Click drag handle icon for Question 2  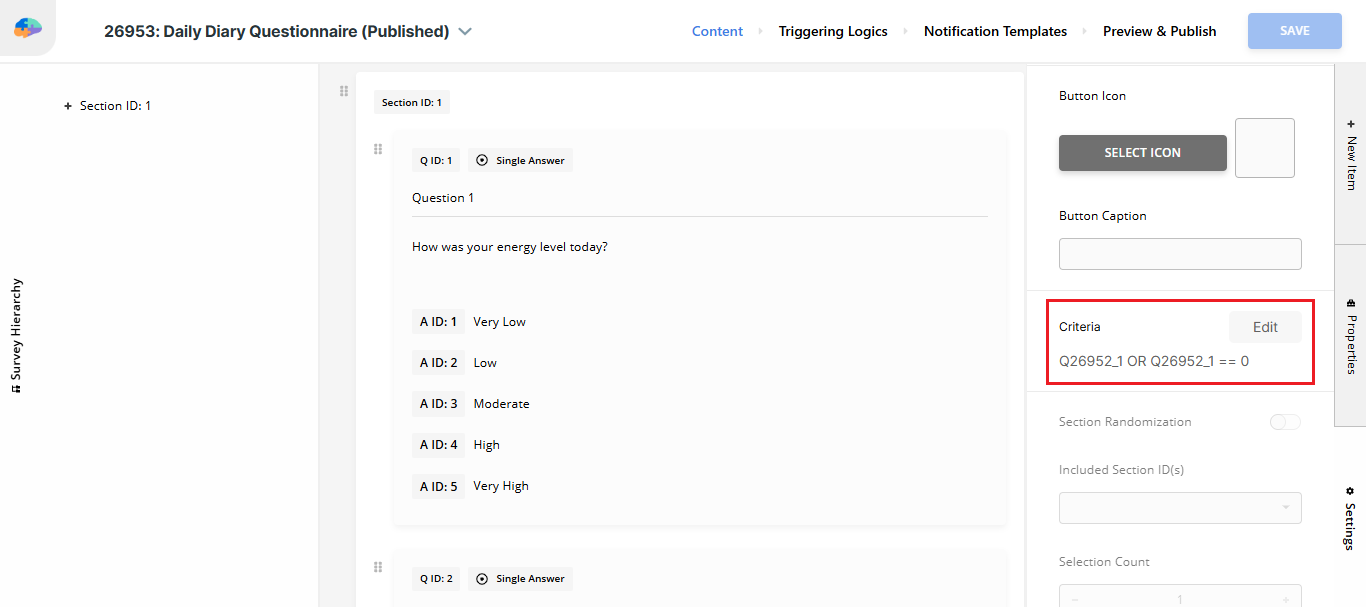pyautogui.click(x=378, y=567)
